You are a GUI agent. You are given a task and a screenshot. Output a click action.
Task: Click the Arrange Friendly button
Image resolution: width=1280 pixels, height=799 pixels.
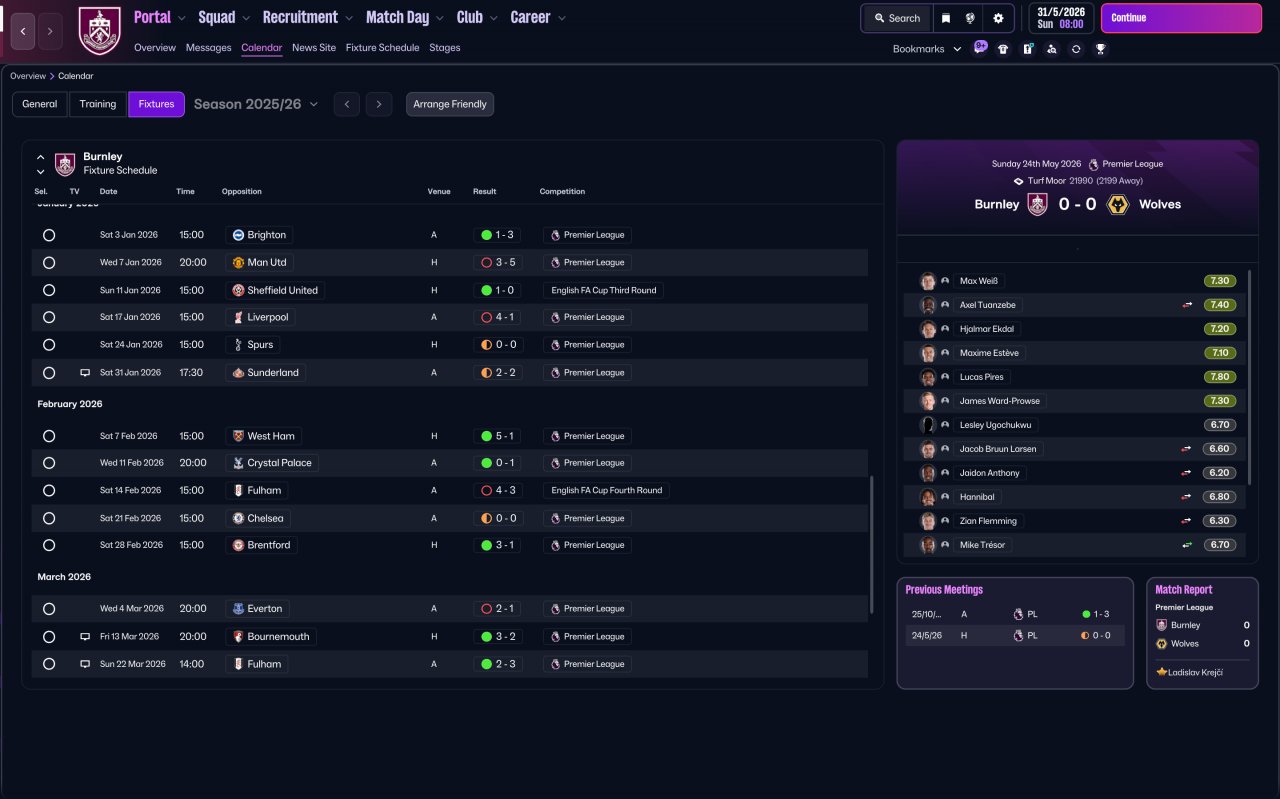[x=450, y=104]
